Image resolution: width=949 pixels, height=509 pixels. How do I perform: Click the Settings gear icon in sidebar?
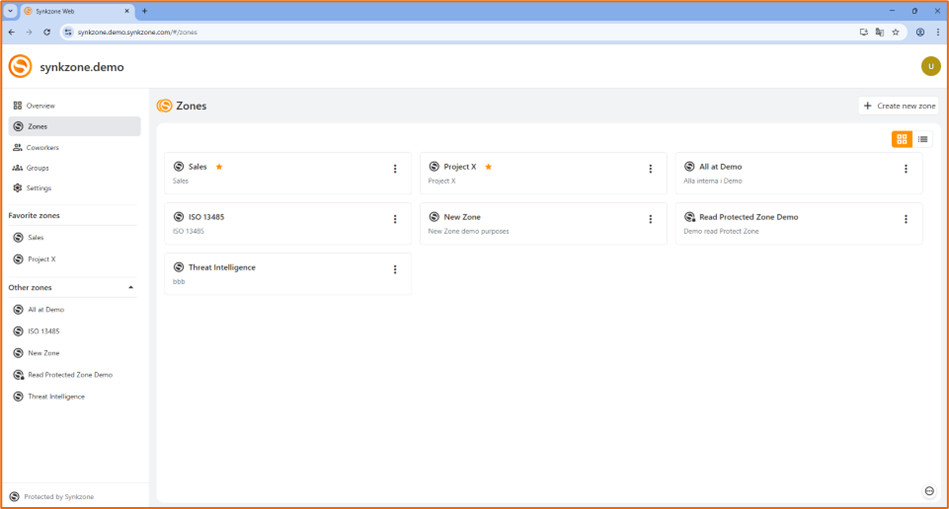coord(18,188)
